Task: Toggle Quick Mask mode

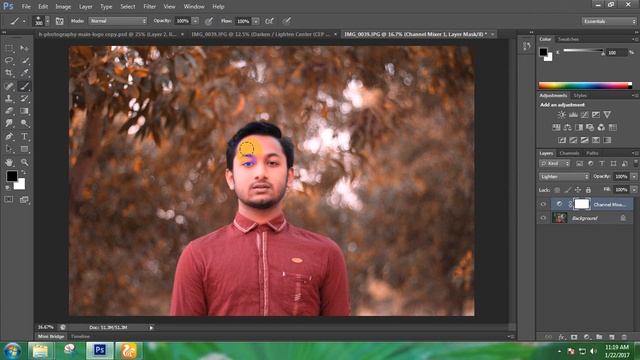Action: coord(9,200)
